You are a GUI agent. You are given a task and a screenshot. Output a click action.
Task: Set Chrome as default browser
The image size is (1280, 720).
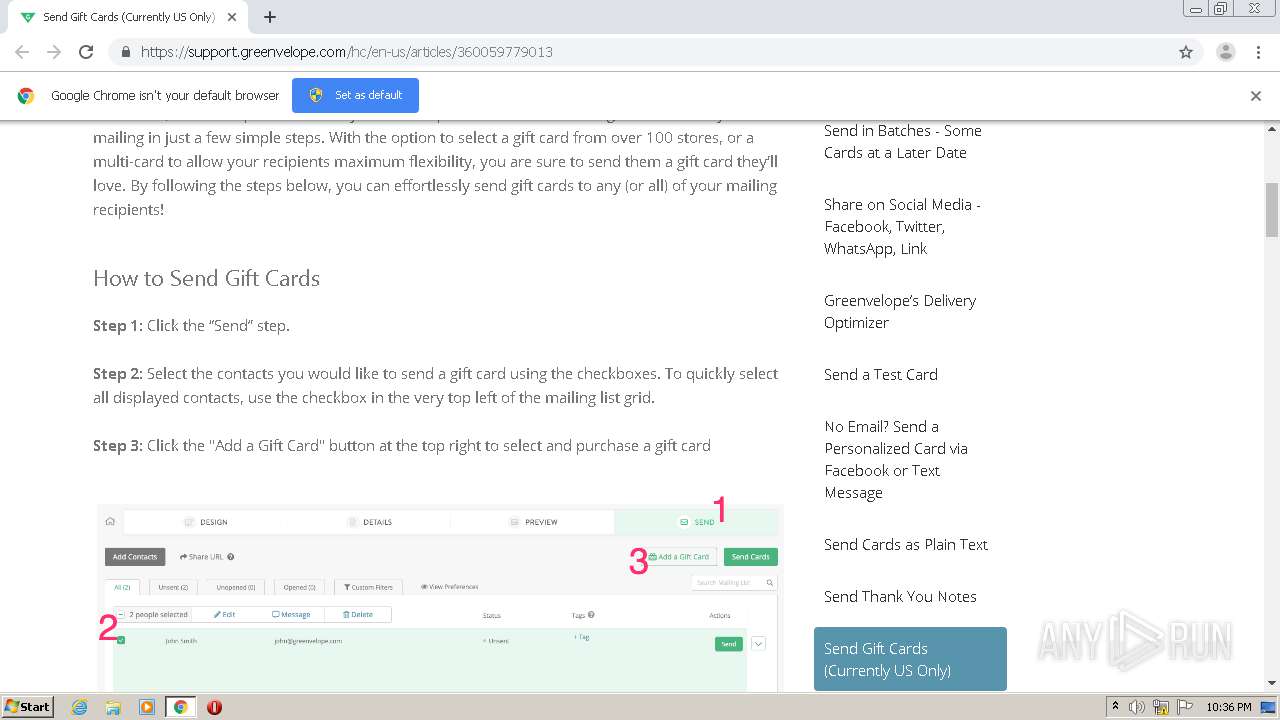(x=355, y=95)
